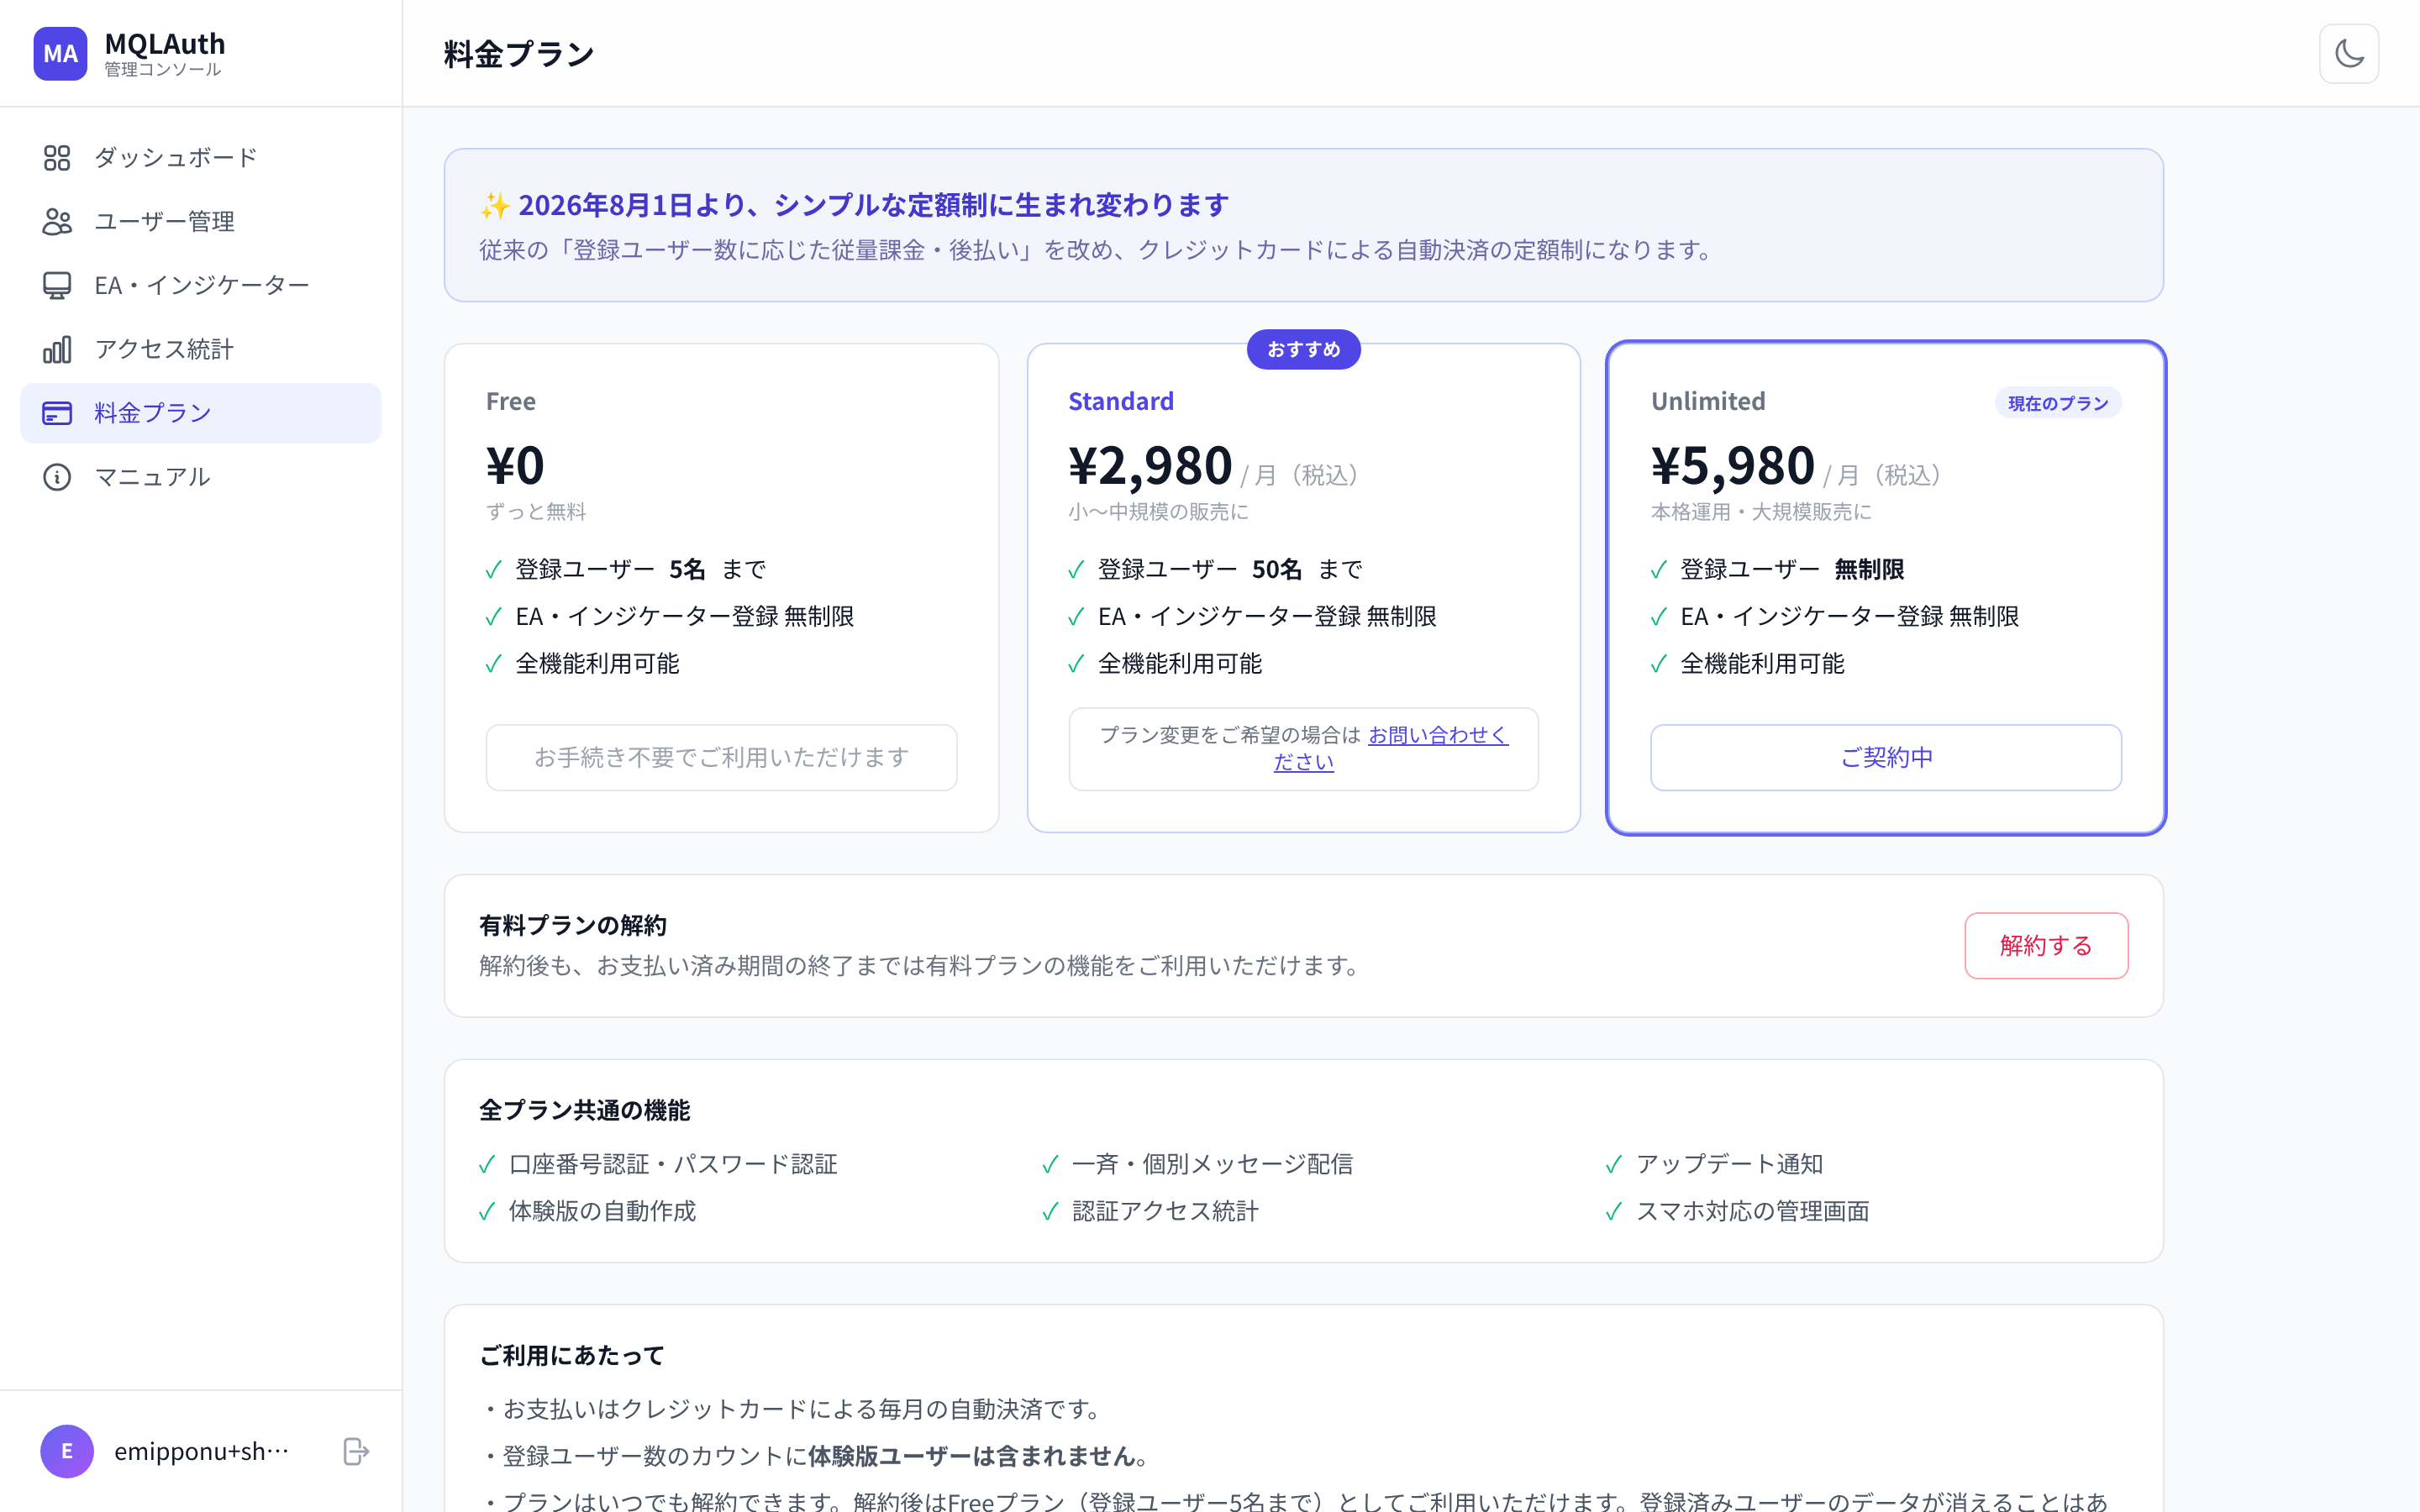Click the ずっと無料 caption
Image resolution: width=2420 pixels, height=1512 pixels.
coord(536,512)
